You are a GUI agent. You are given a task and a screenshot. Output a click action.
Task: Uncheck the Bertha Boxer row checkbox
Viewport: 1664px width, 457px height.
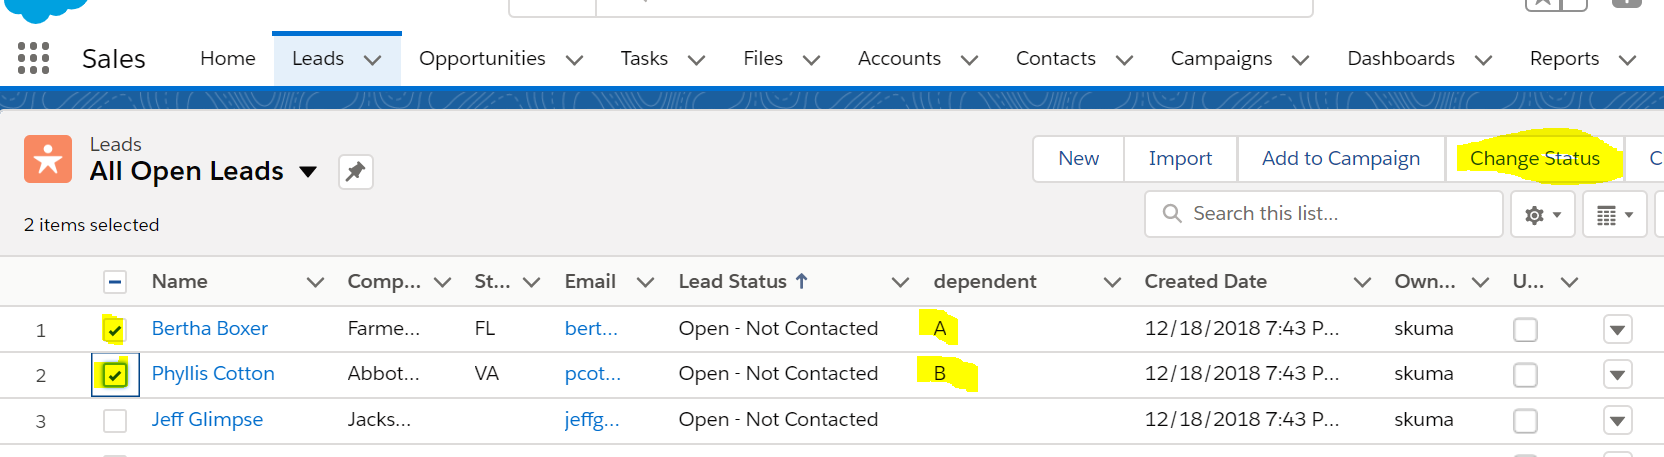115,329
